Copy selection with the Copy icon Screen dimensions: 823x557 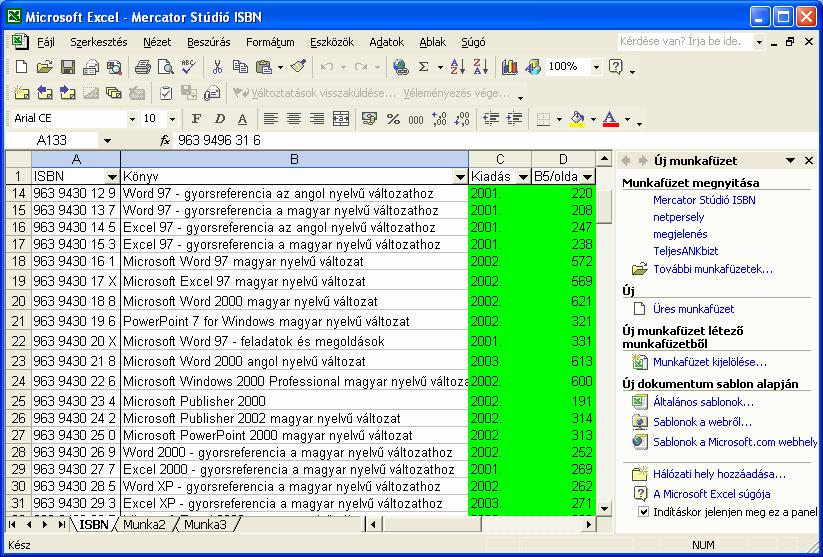pos(240,67)
